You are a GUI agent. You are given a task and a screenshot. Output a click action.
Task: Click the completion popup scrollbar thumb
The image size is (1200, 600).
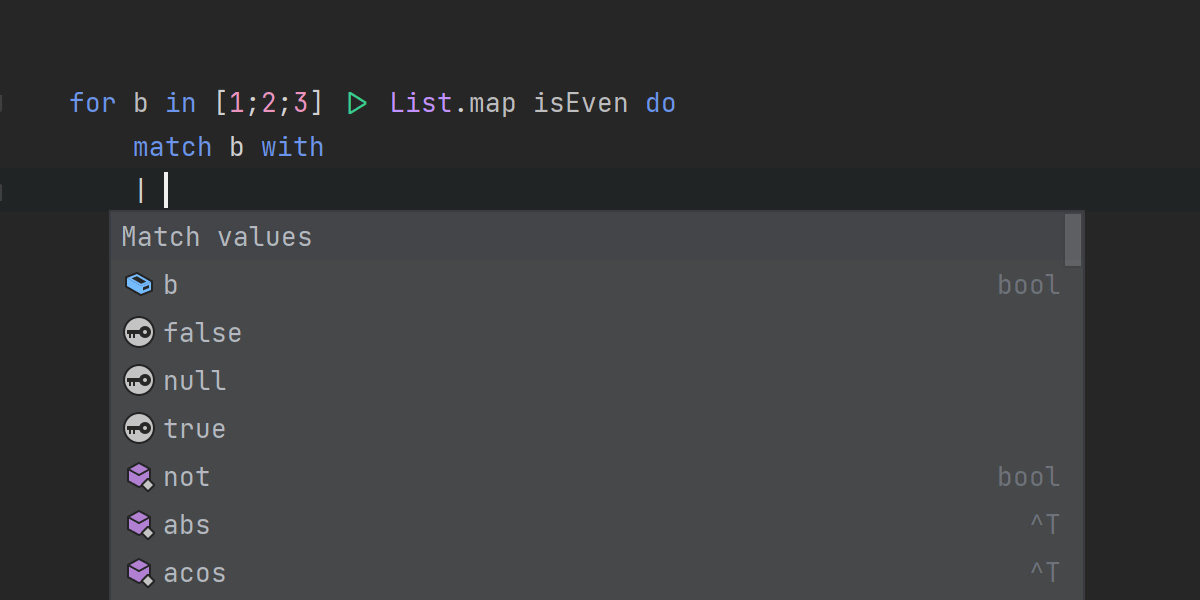pyautogui.click(x=1073, y=240)
